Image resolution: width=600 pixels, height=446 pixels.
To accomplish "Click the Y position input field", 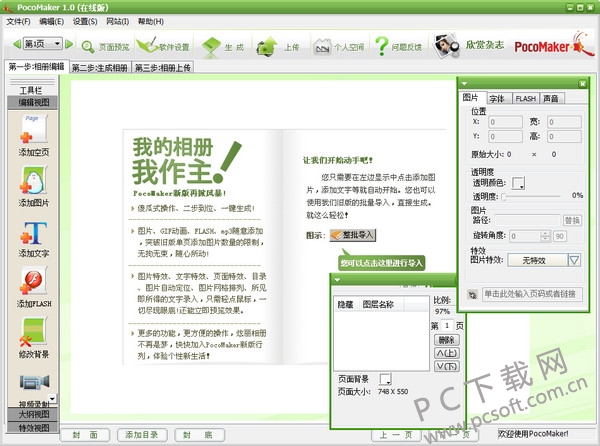I will click(505, 137).
